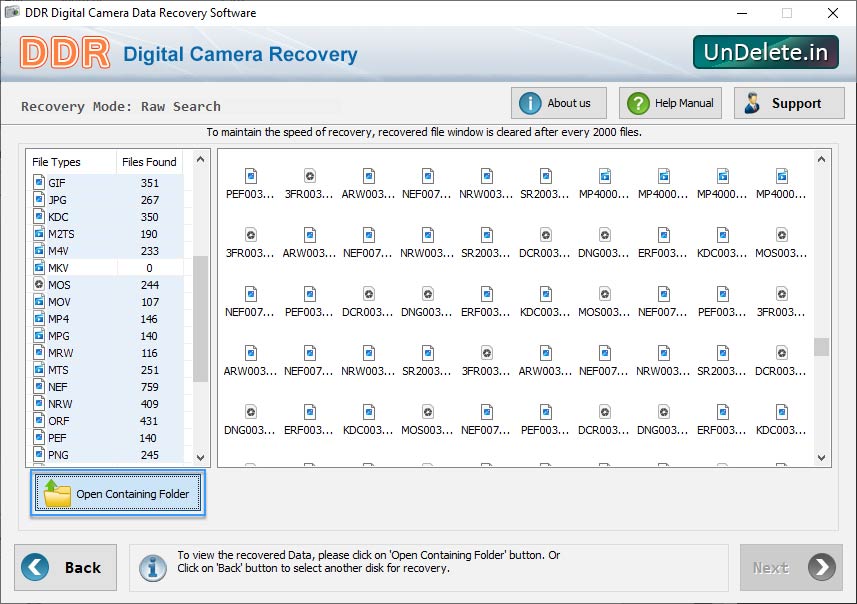Click the recovered files pane scrollbar thumb
857x604 pixels.
coord(821,347)
